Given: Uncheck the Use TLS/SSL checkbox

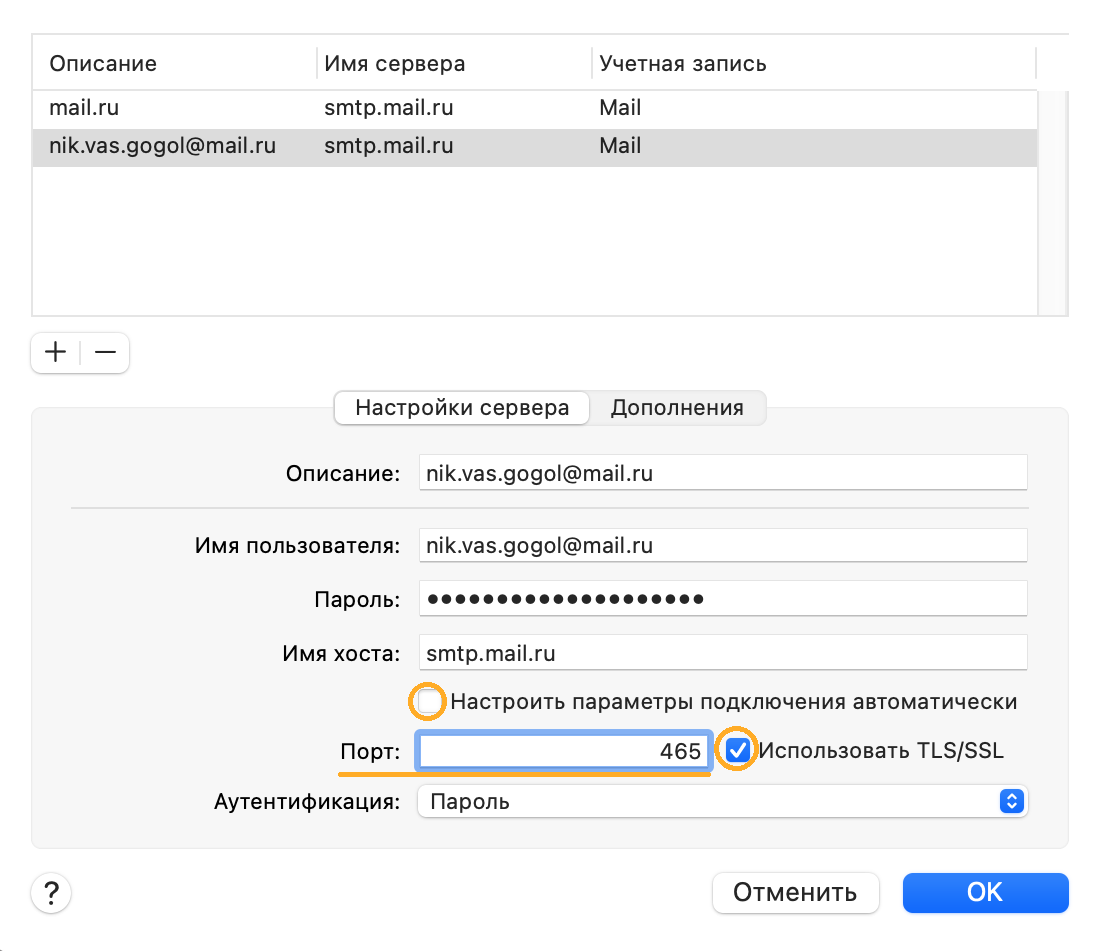Looking at the screenshot, I should coord(737,750).
